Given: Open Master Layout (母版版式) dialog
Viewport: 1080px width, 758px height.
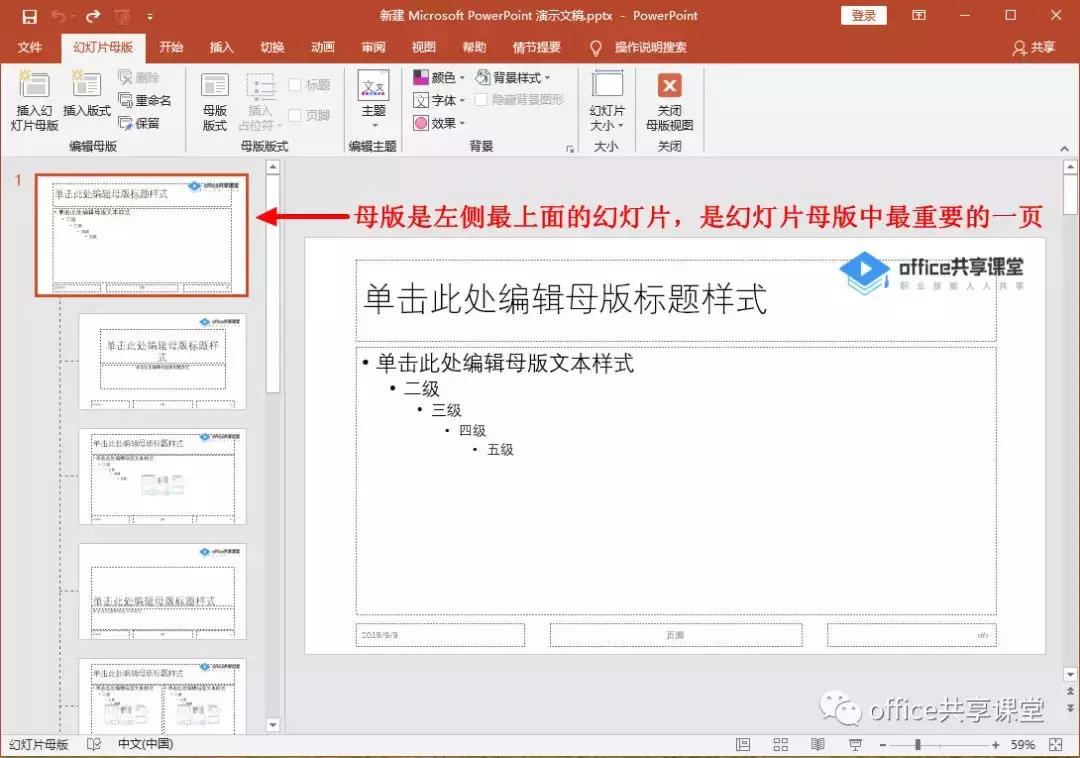Looking at the screenshot, I should (x=215, y=101).
